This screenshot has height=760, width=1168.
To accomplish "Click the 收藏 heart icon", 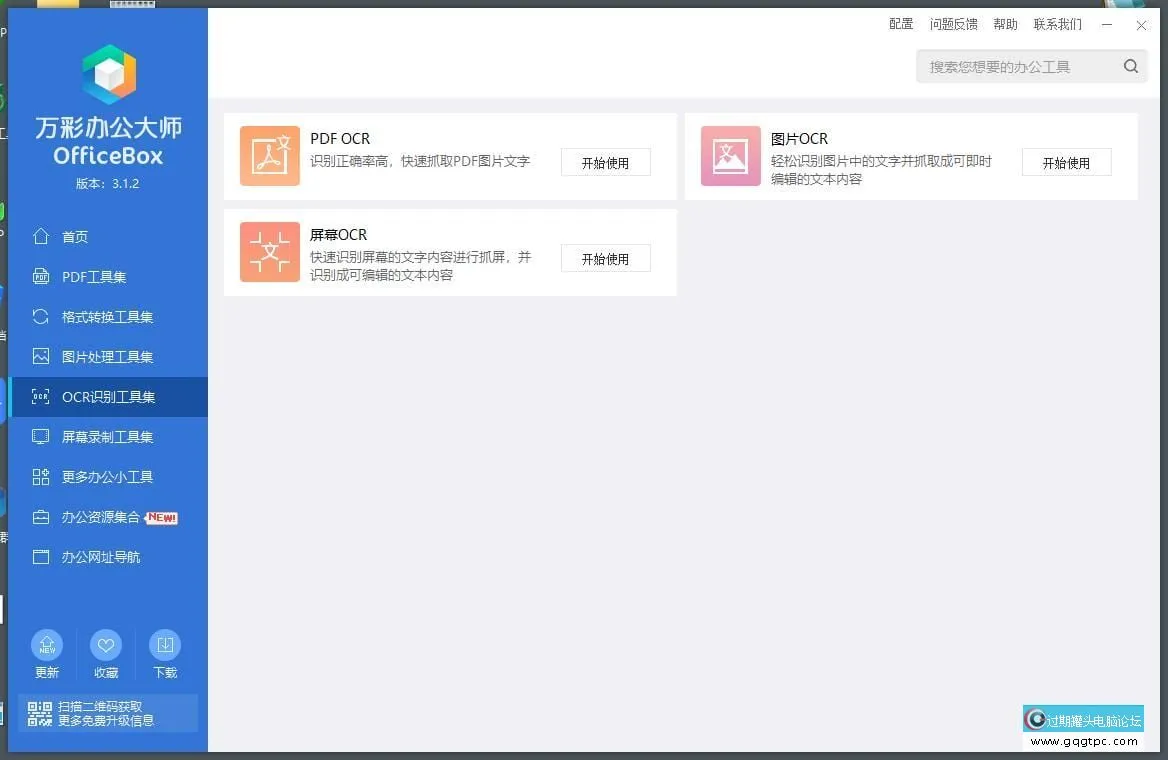I will [106, 645].
